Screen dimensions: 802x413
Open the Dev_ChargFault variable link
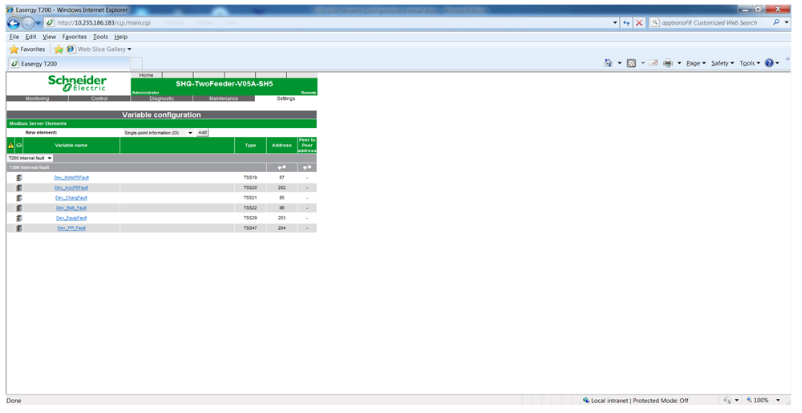71,198
